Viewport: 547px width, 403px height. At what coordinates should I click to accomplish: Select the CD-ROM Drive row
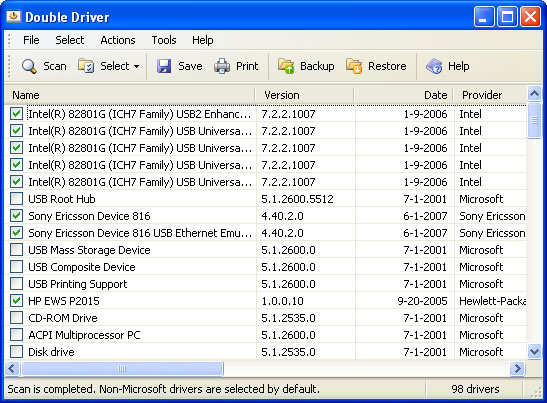[265, 318]
